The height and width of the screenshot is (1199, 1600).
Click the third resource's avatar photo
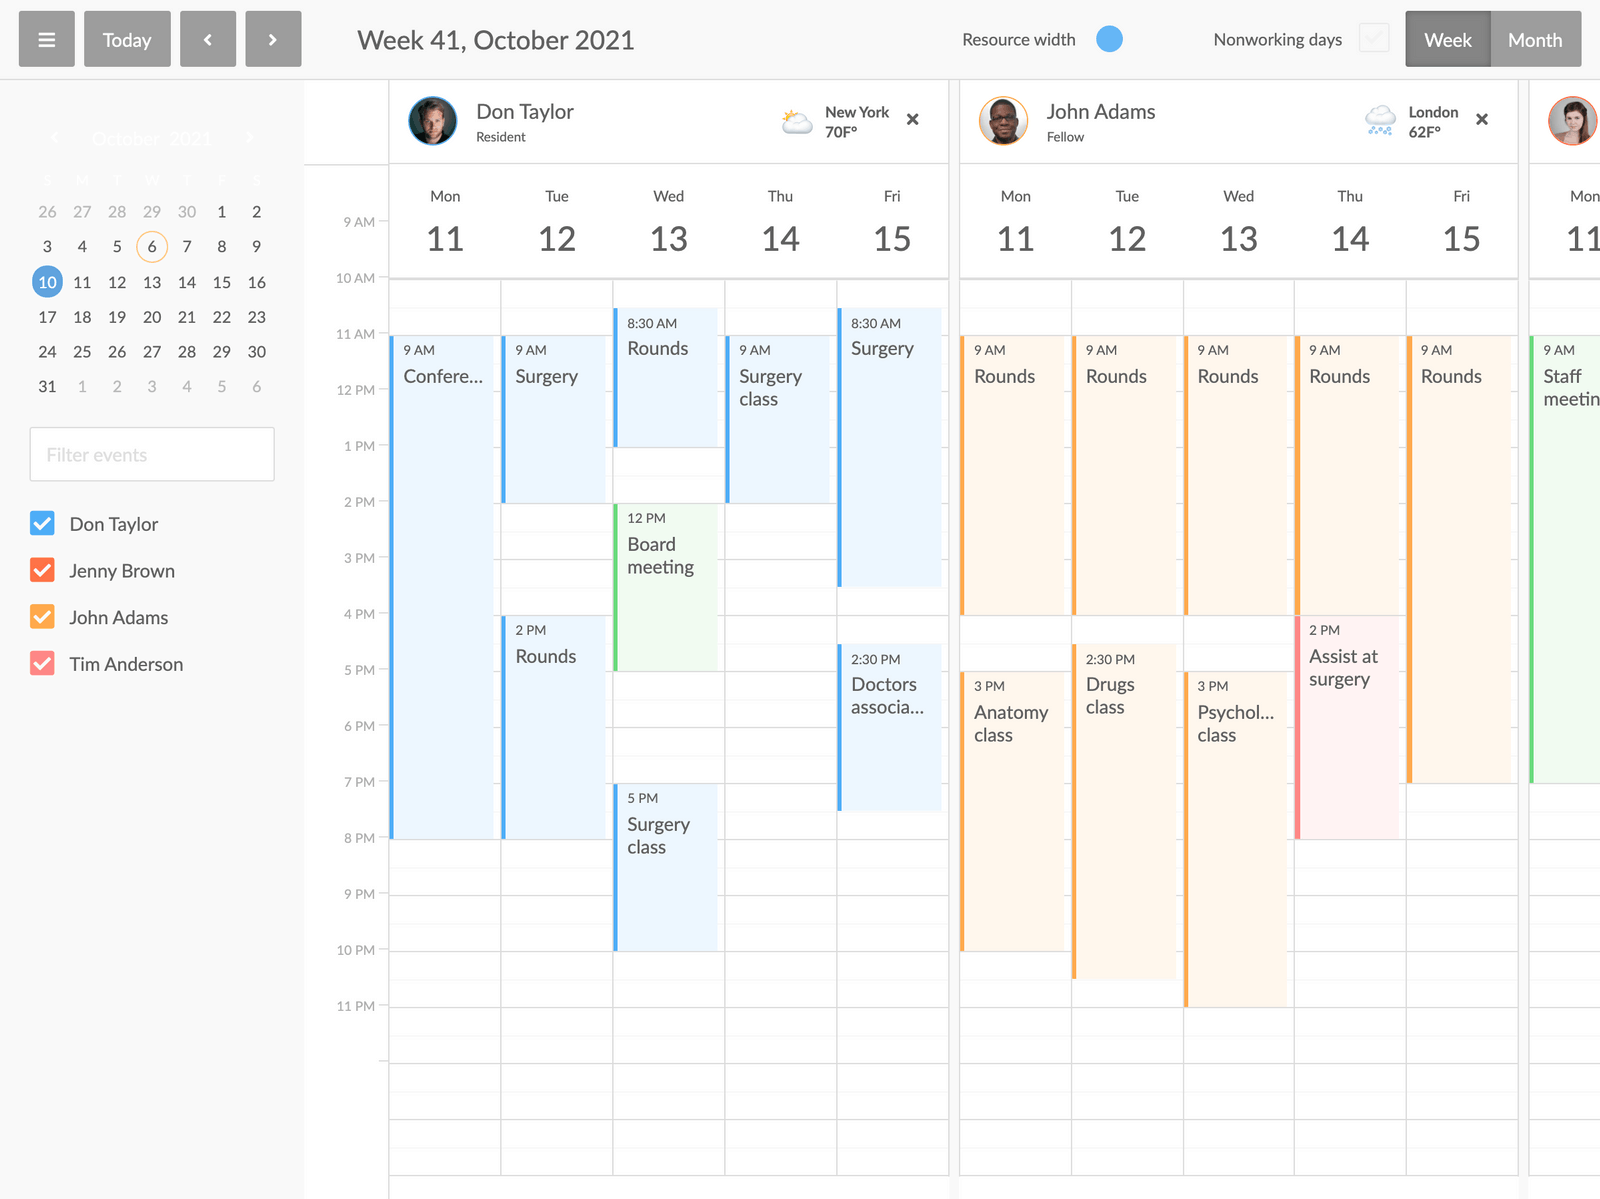click(1573, 121)
